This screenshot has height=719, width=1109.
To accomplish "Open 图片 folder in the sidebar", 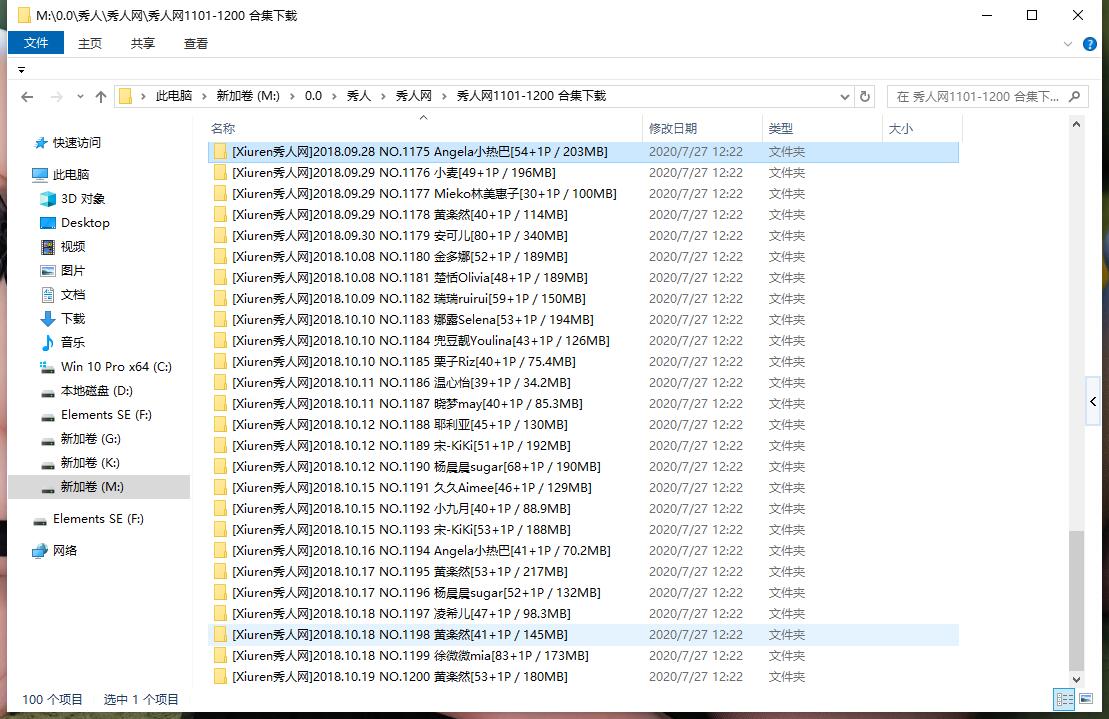I will coord(63,271).
